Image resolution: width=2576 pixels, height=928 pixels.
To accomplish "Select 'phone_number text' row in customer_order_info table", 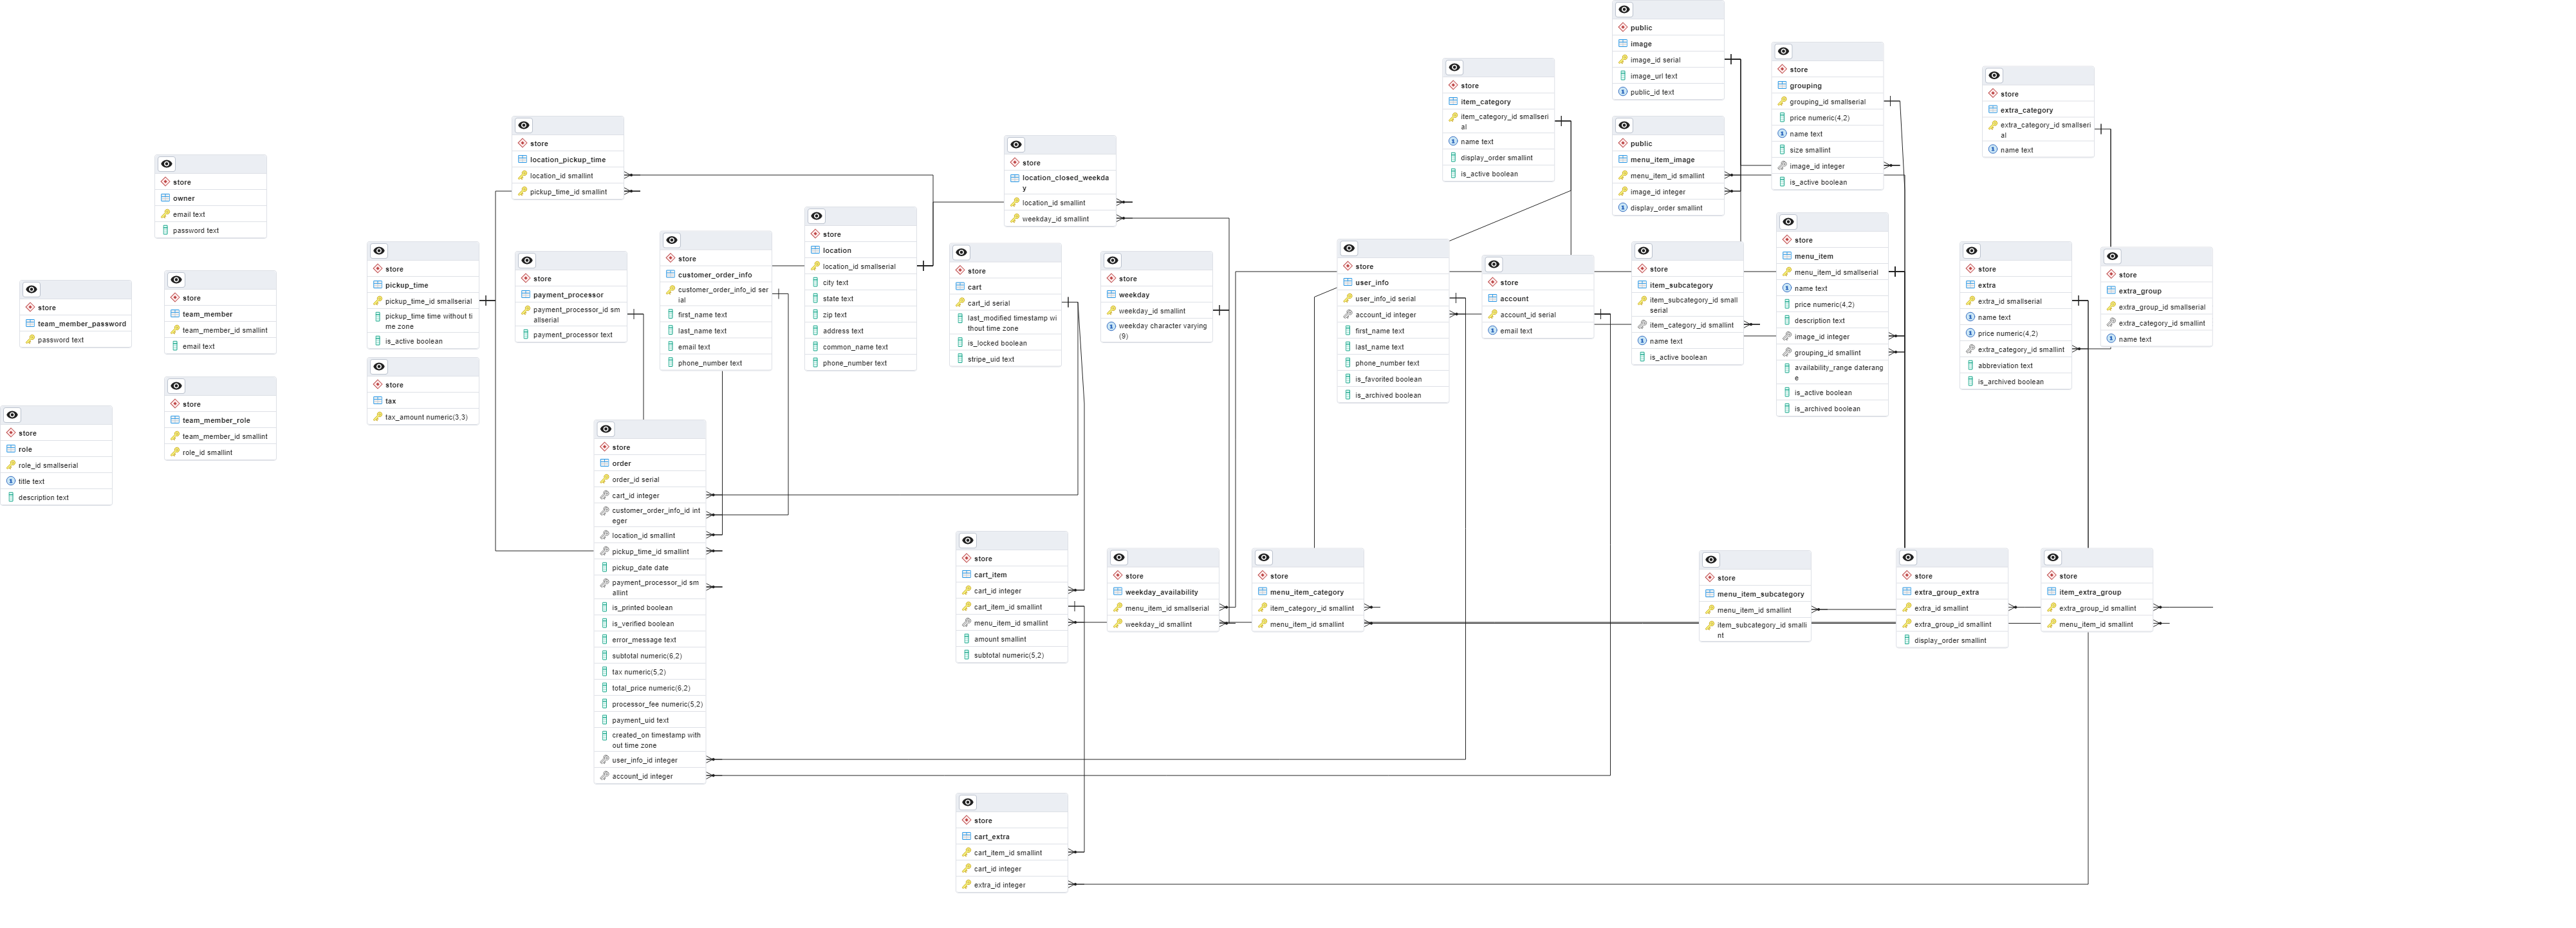I will pyautogui.click(x=716, y=363).
